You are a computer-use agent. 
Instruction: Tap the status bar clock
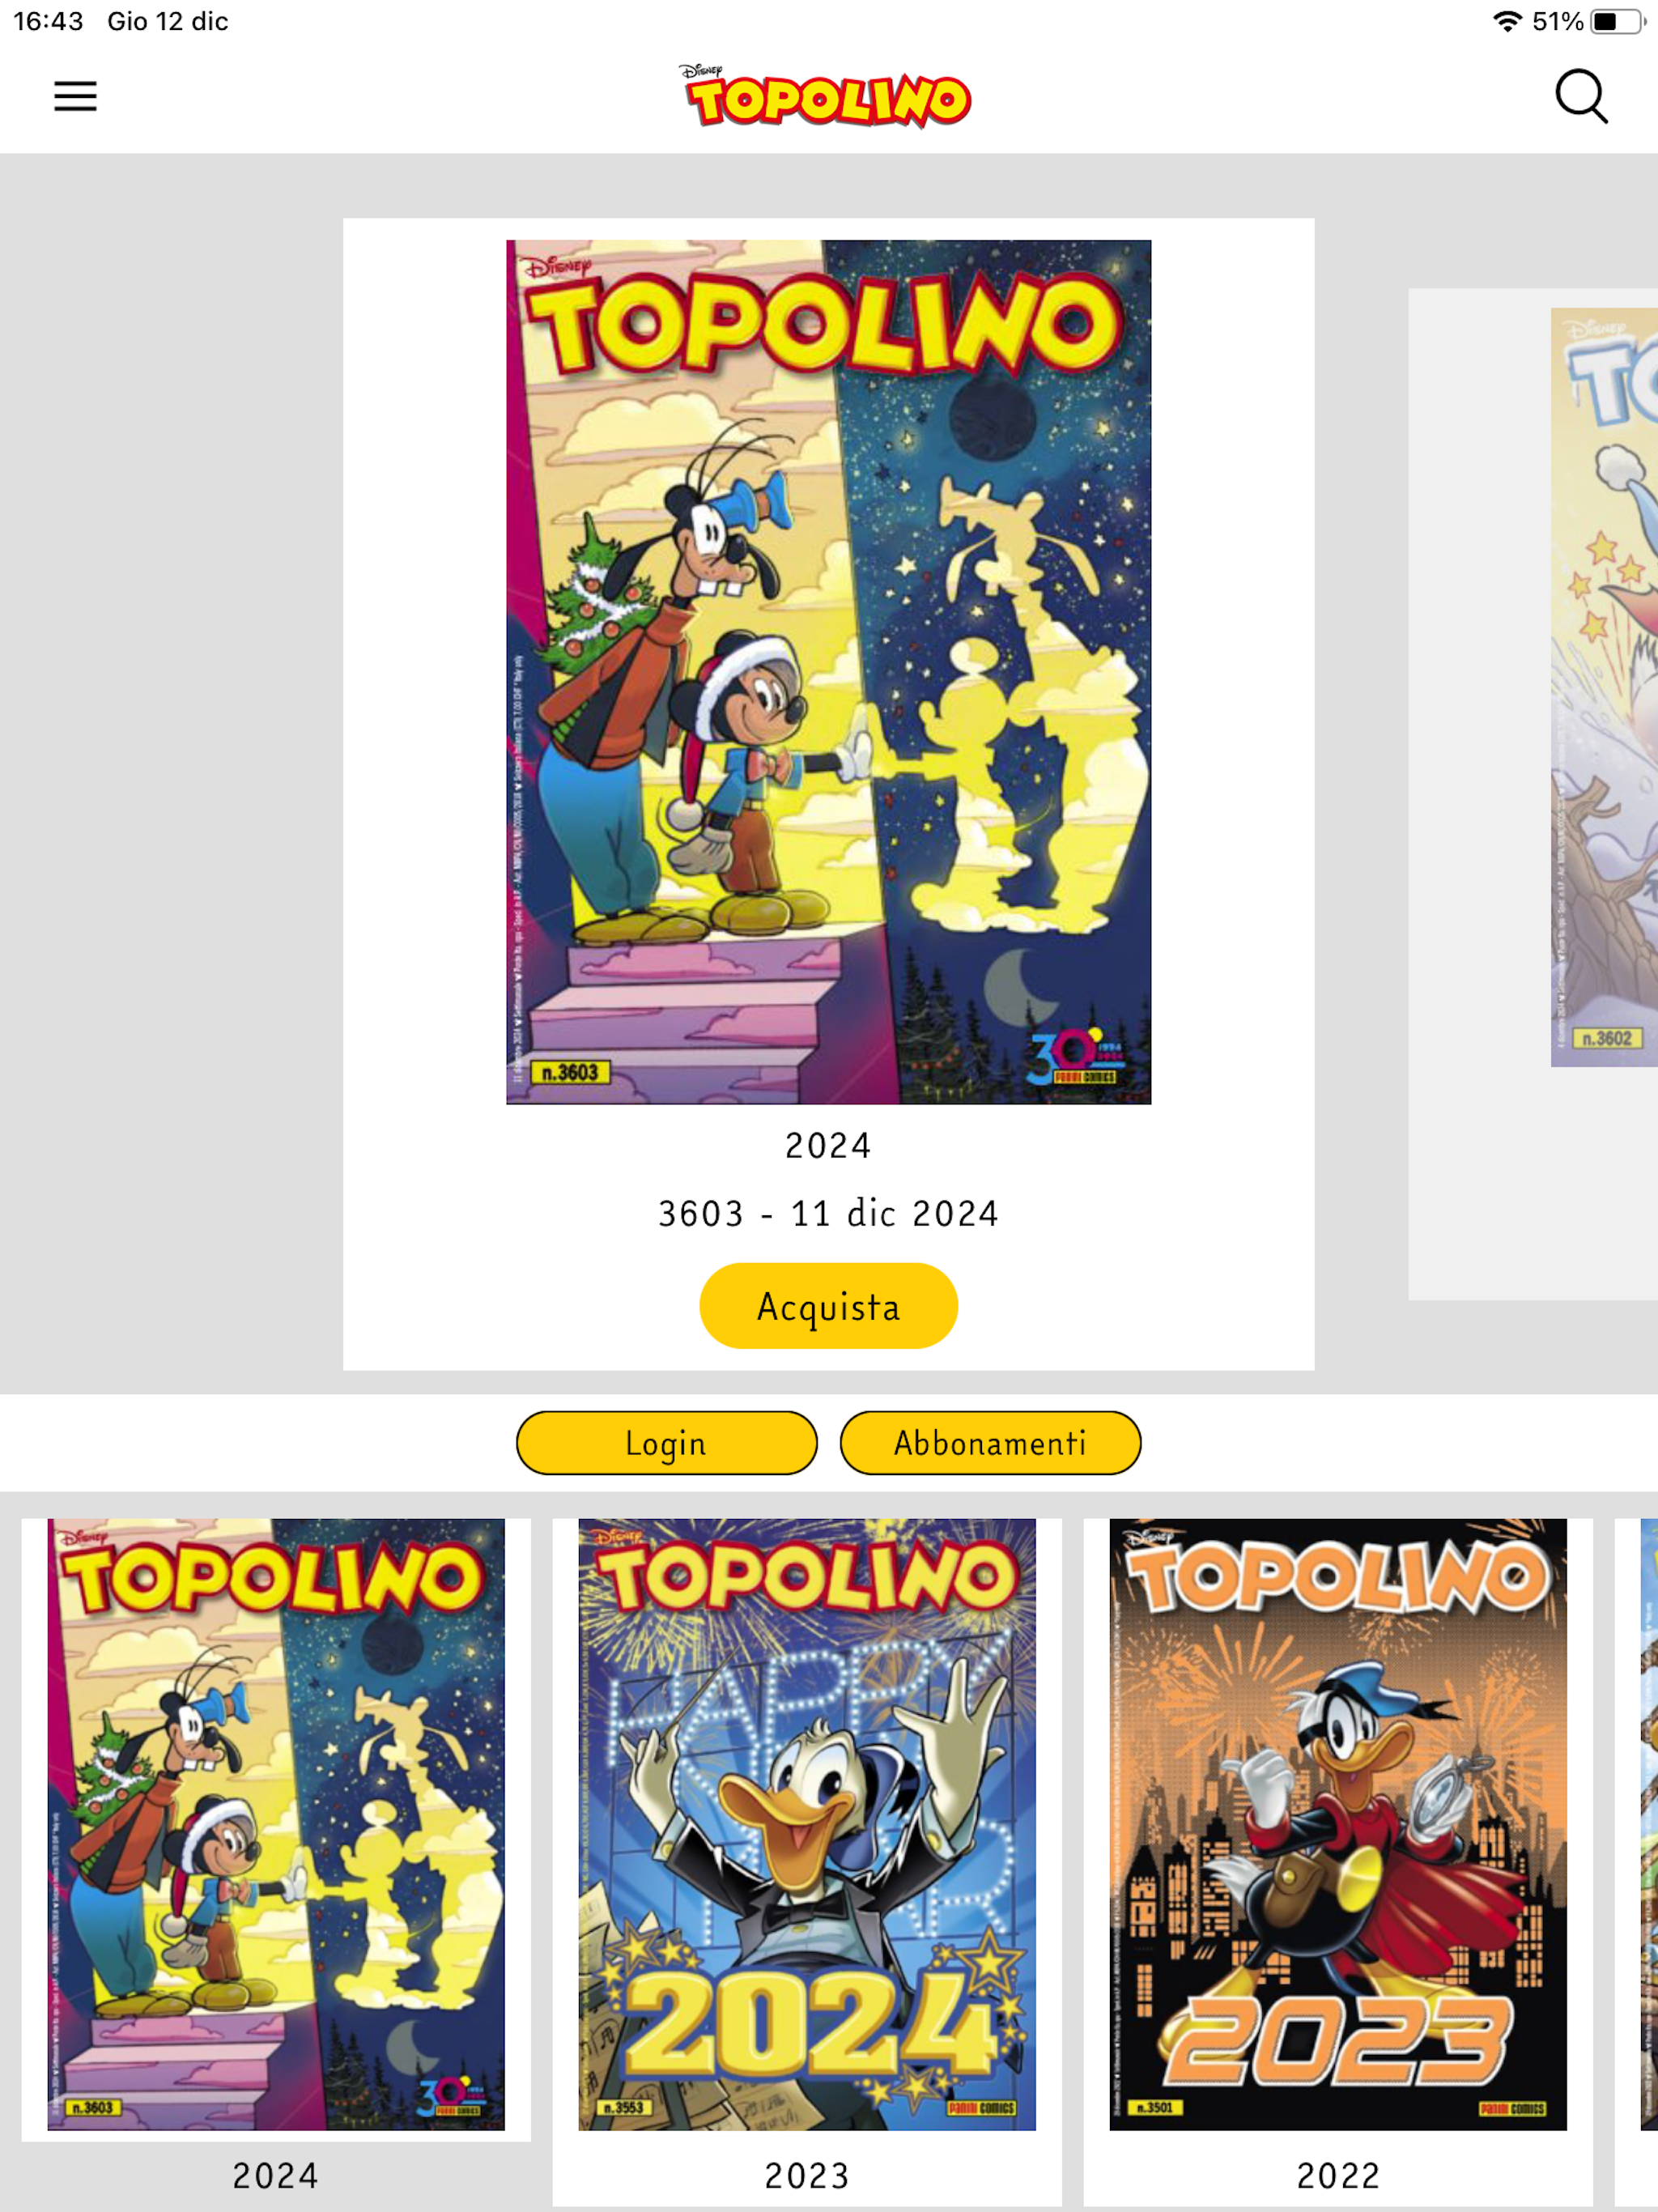point(48,21)
